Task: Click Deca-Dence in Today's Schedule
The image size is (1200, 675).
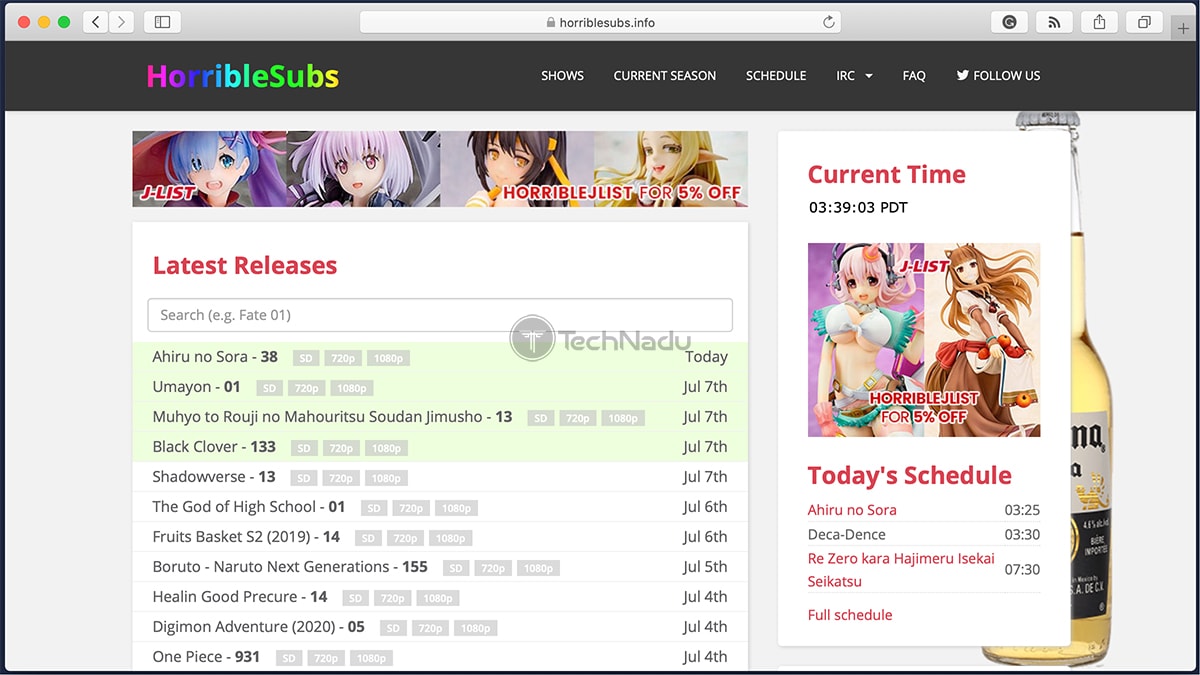Action: 847,535
